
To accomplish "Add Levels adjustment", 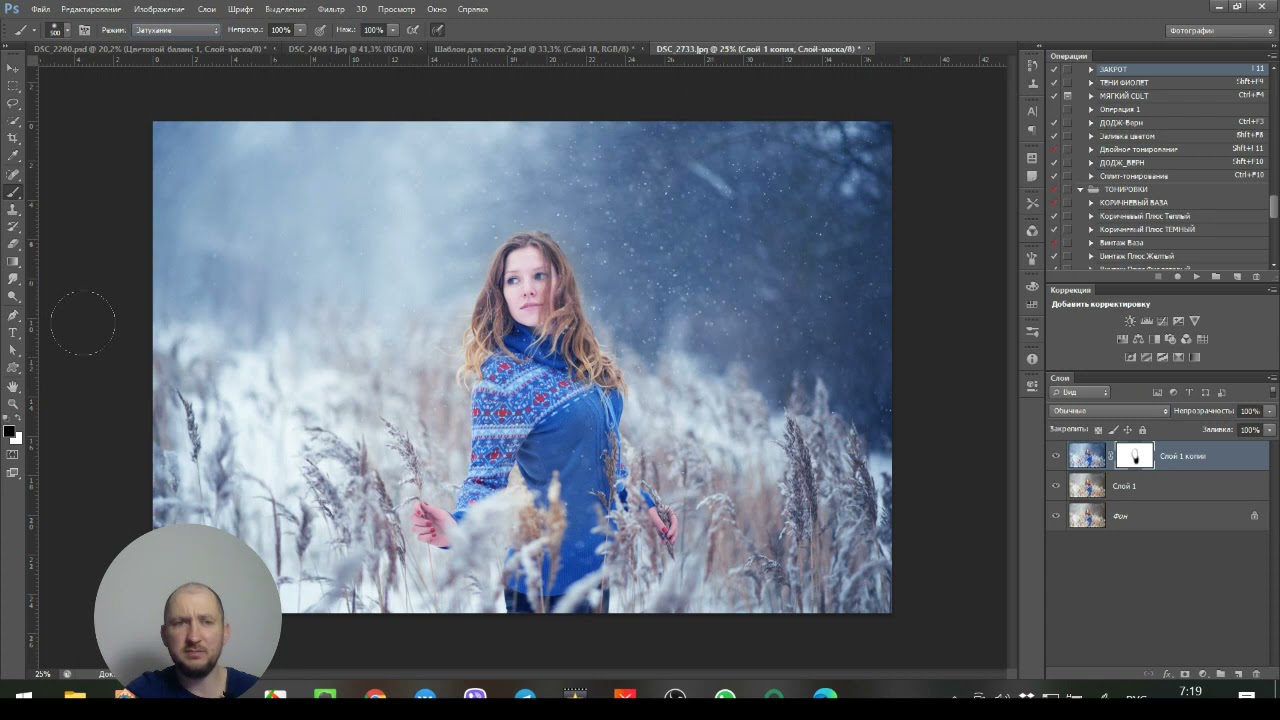I will [x=1146, y=321].
